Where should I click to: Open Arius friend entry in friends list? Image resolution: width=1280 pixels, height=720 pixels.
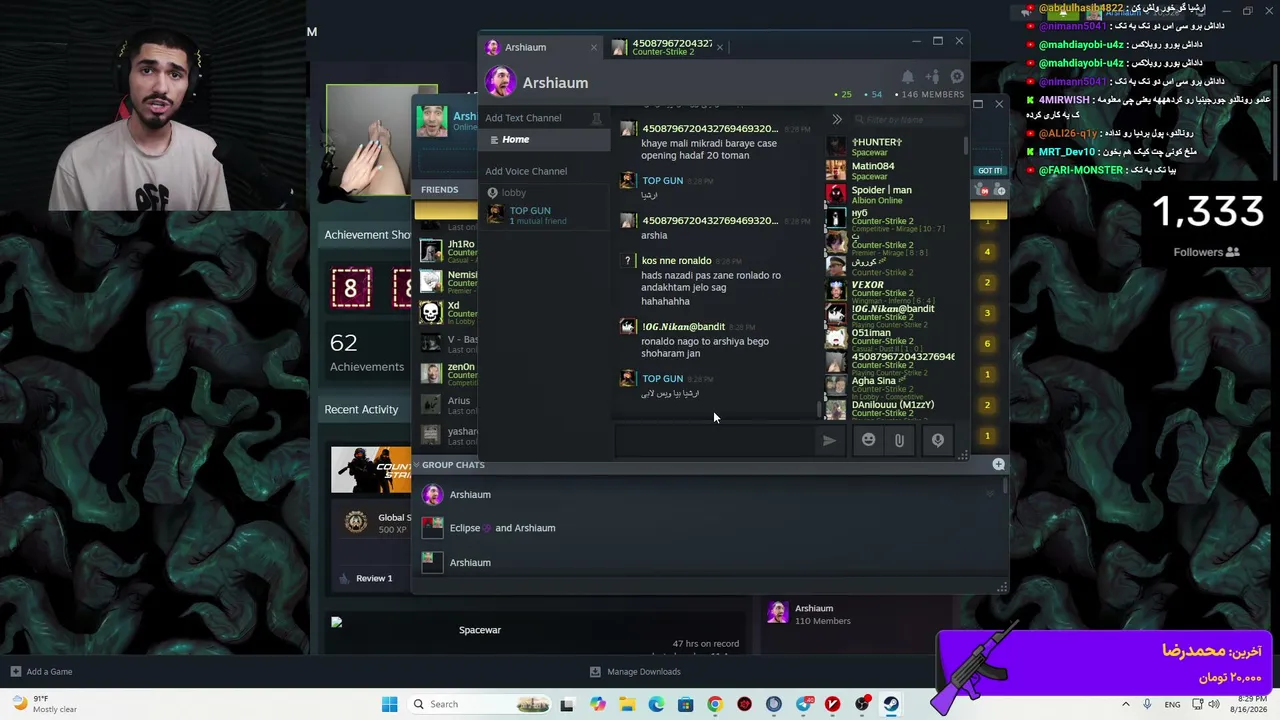pos(448,405)
